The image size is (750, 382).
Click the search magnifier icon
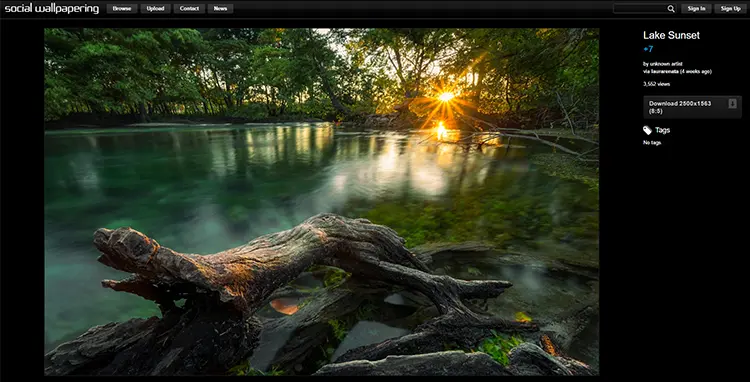(671, 9)
